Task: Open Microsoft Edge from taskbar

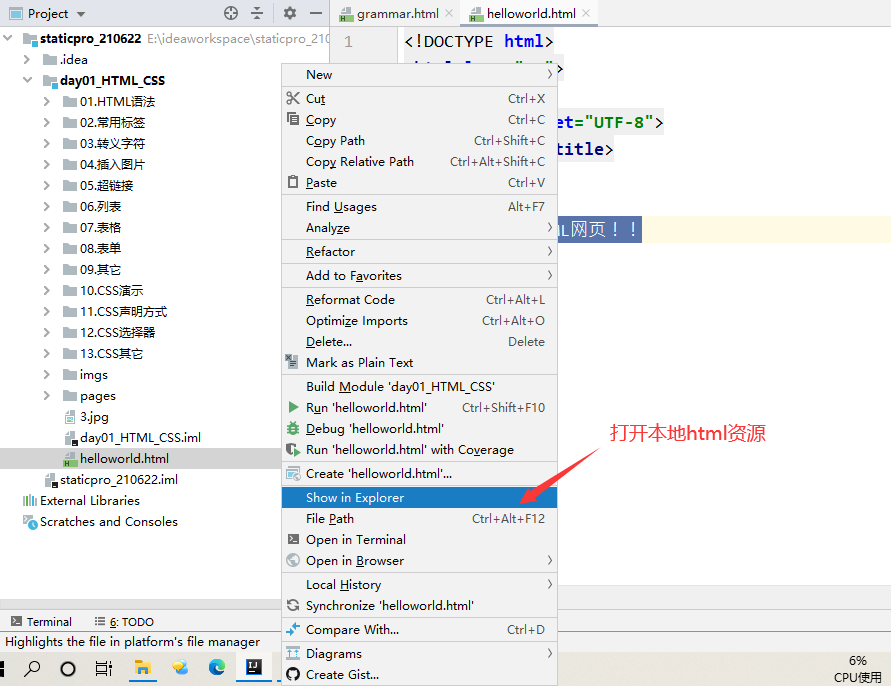Action: [x=216, y=667]
